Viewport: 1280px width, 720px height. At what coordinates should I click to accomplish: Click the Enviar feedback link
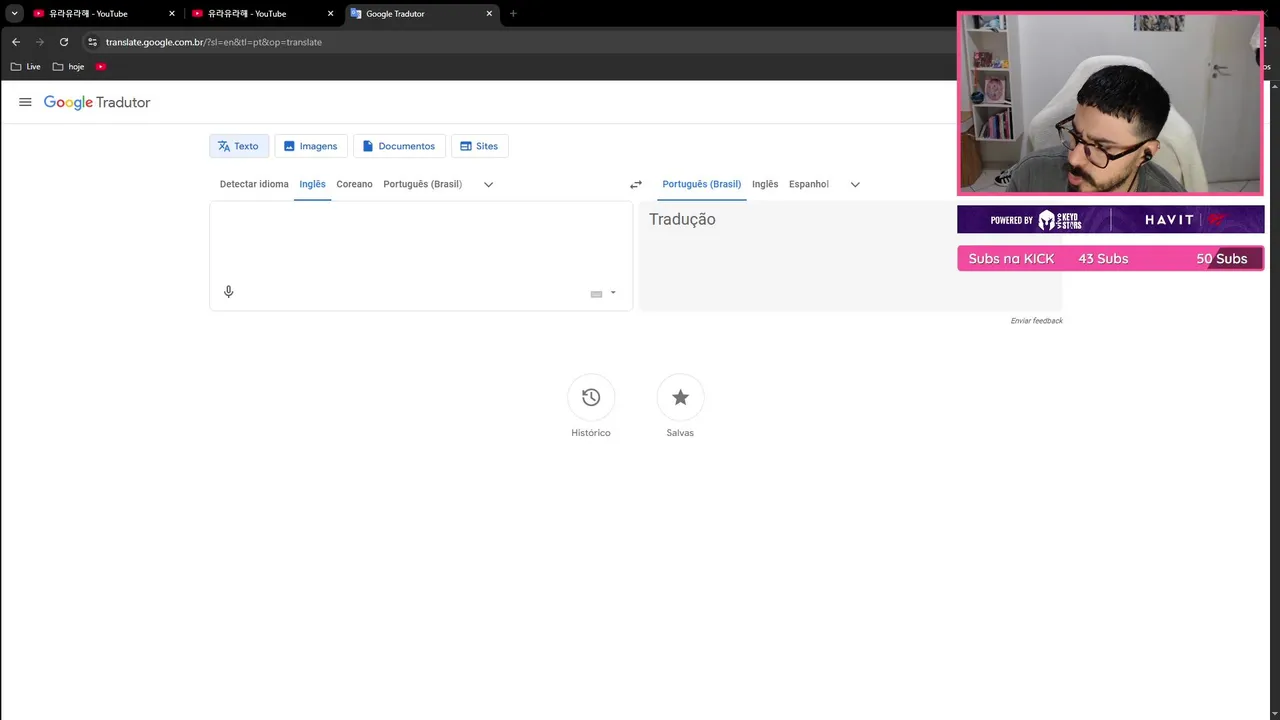[x=1036, y=321]
